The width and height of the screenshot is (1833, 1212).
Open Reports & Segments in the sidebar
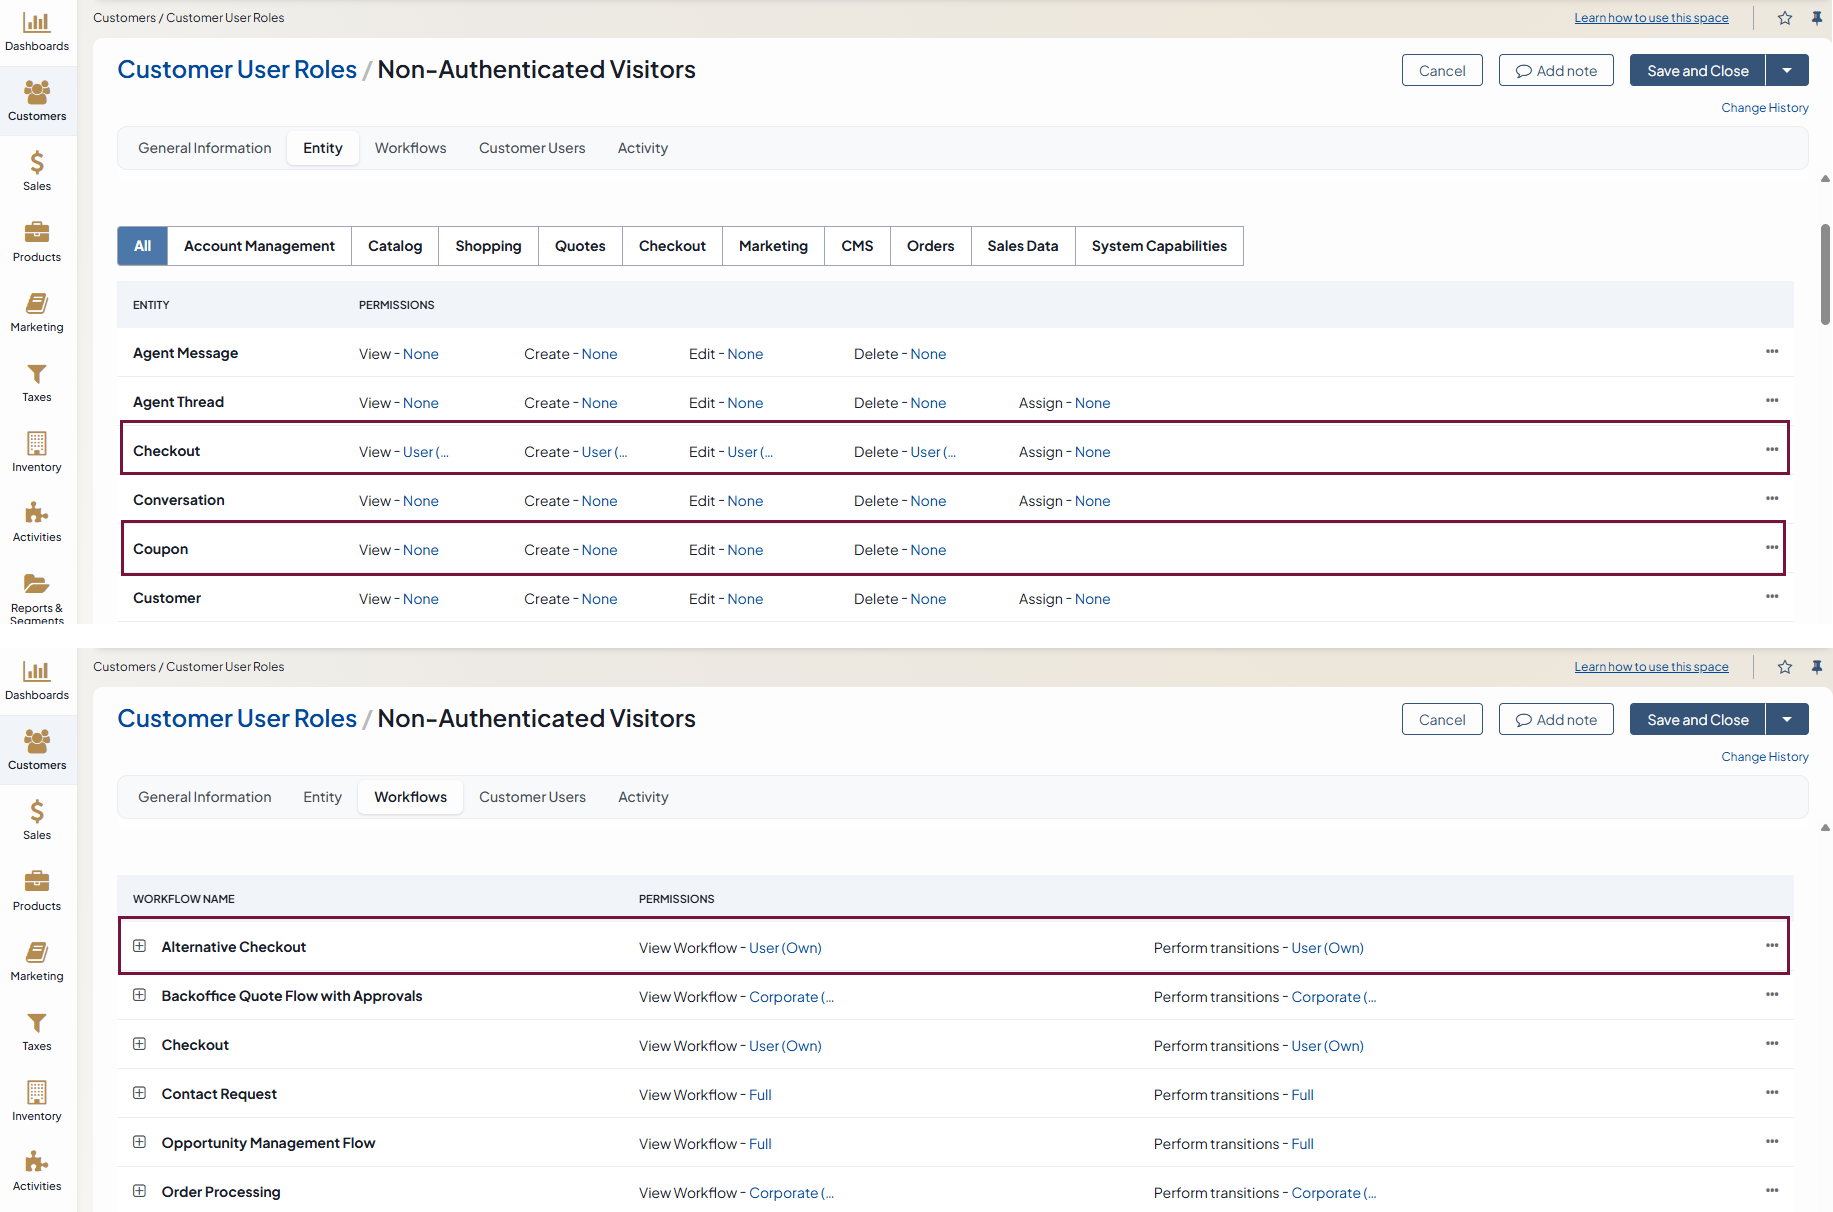tap(37, 594)
